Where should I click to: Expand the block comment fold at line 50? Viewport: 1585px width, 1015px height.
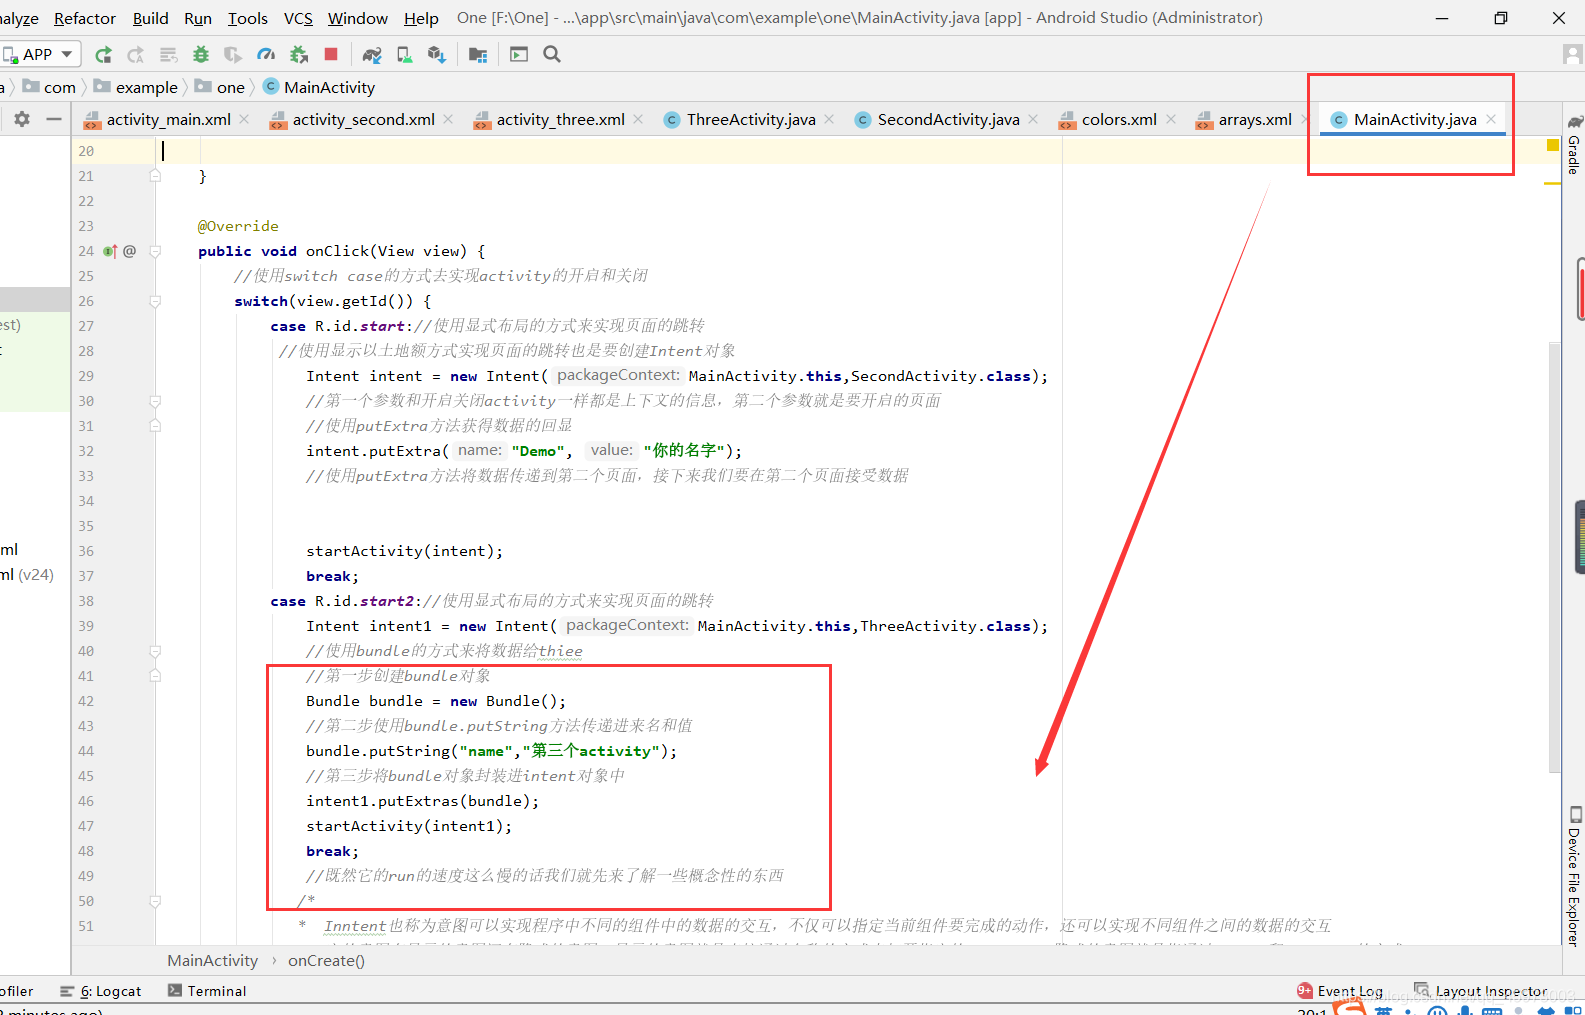point(155,901)
